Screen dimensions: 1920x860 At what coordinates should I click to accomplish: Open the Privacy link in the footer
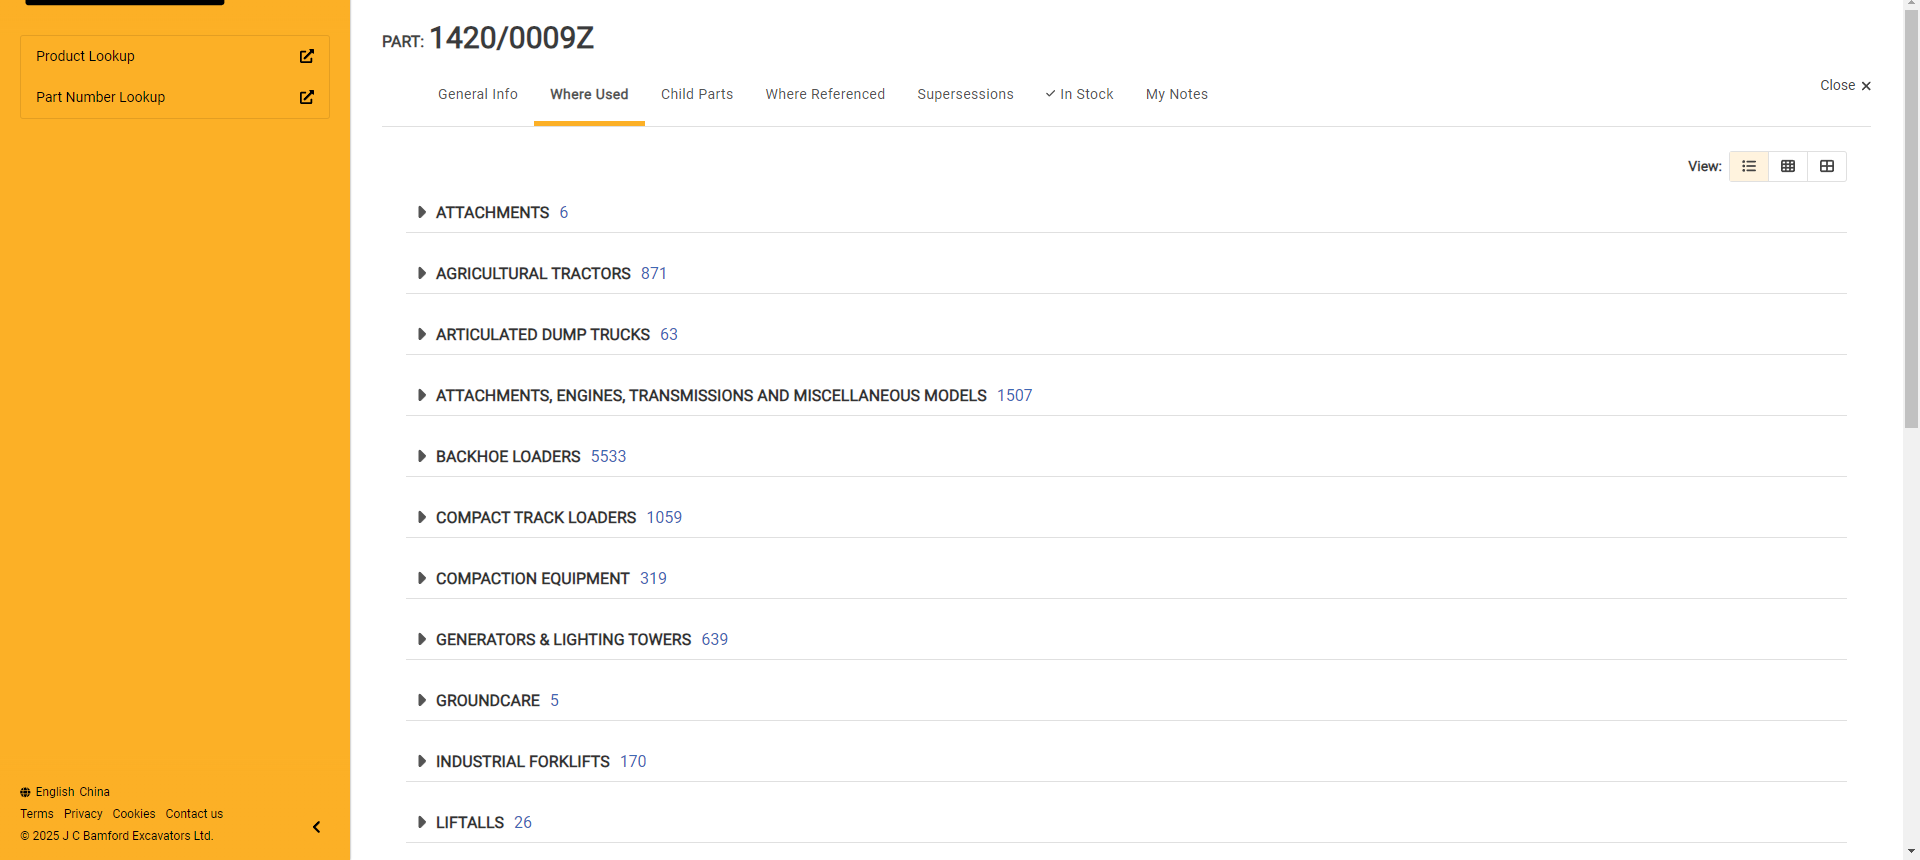tap(83, 814)
